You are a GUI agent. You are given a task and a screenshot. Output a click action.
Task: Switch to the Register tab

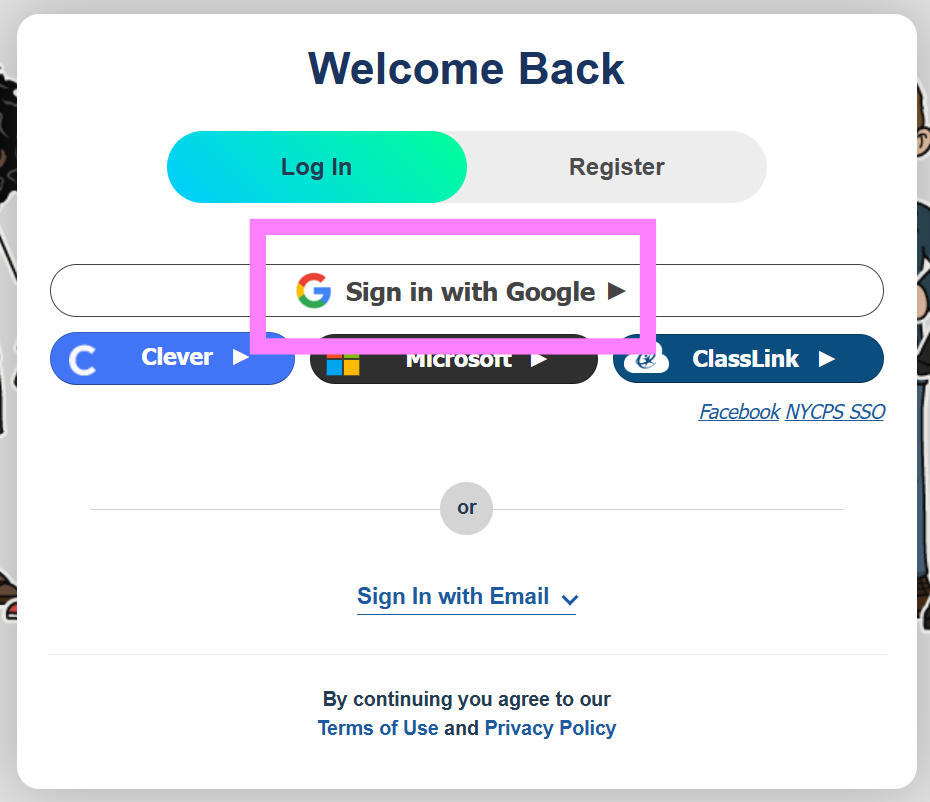[616, 167]
